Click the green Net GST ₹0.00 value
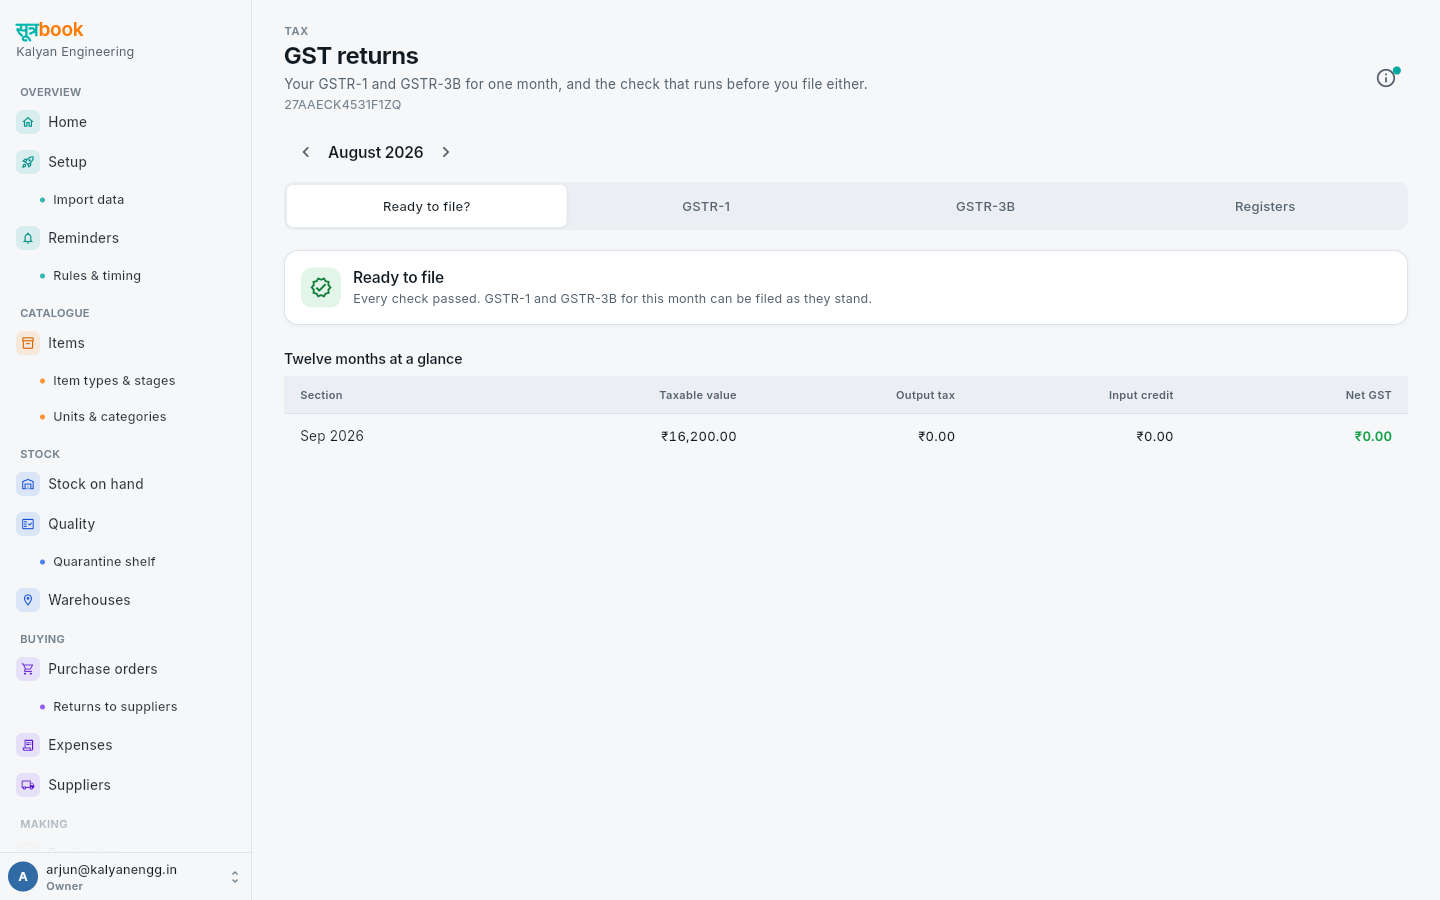This screenshot has width=1440, height=900. click(1373, 436)
